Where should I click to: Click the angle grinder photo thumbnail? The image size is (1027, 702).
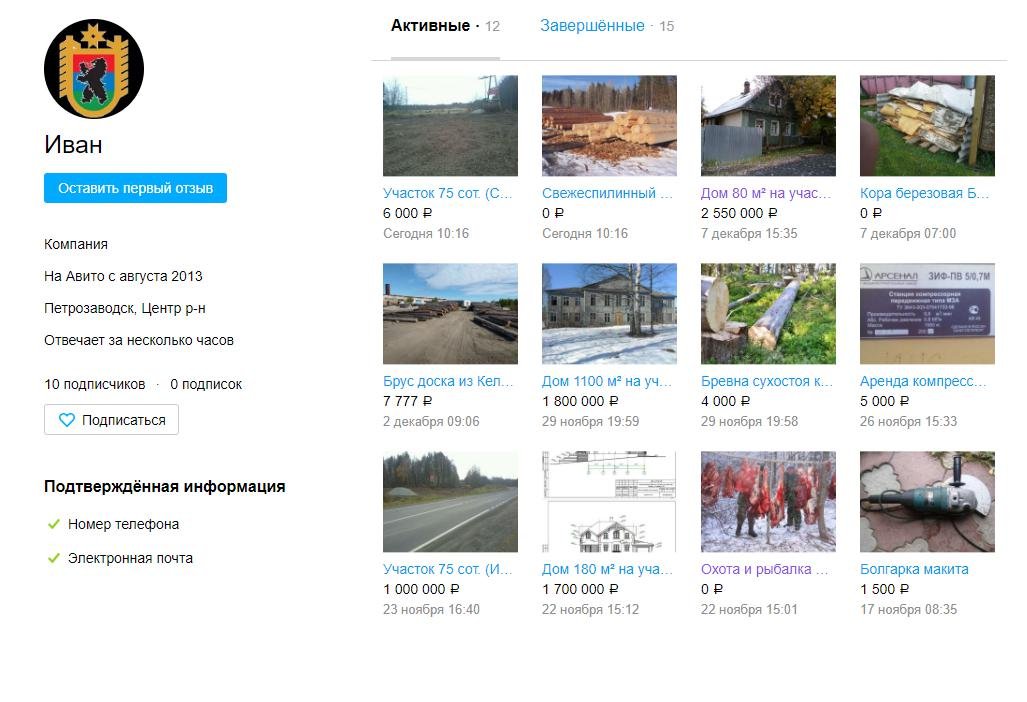[927, 501]
